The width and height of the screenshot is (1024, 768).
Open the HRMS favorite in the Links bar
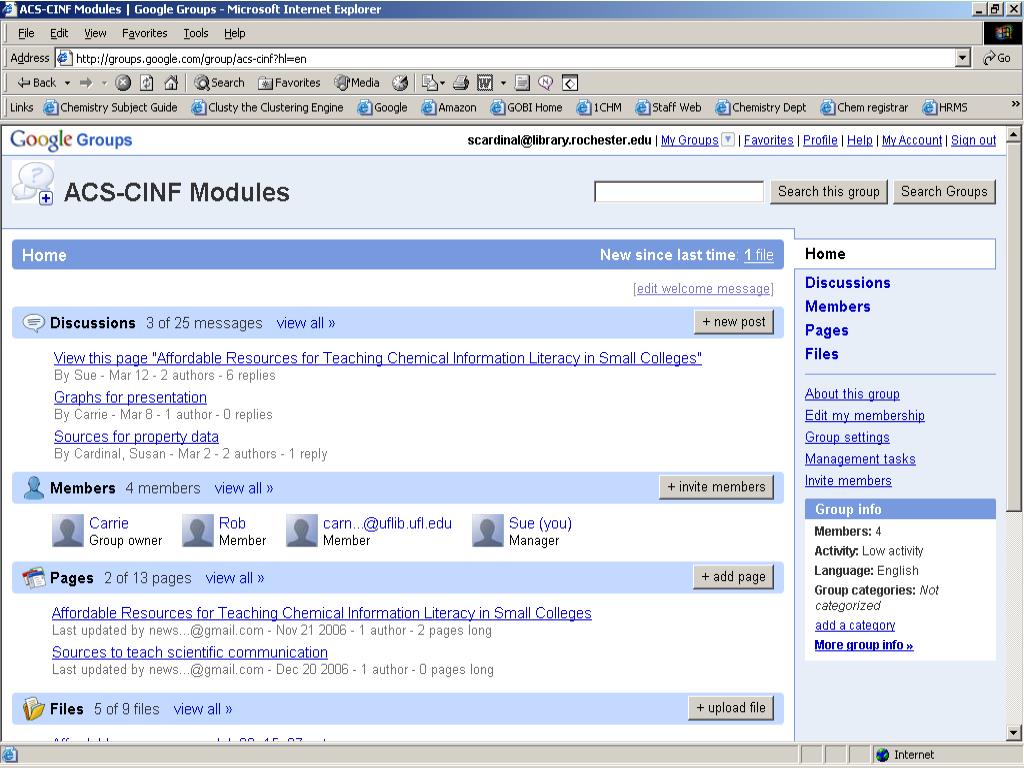coord(945,108)
